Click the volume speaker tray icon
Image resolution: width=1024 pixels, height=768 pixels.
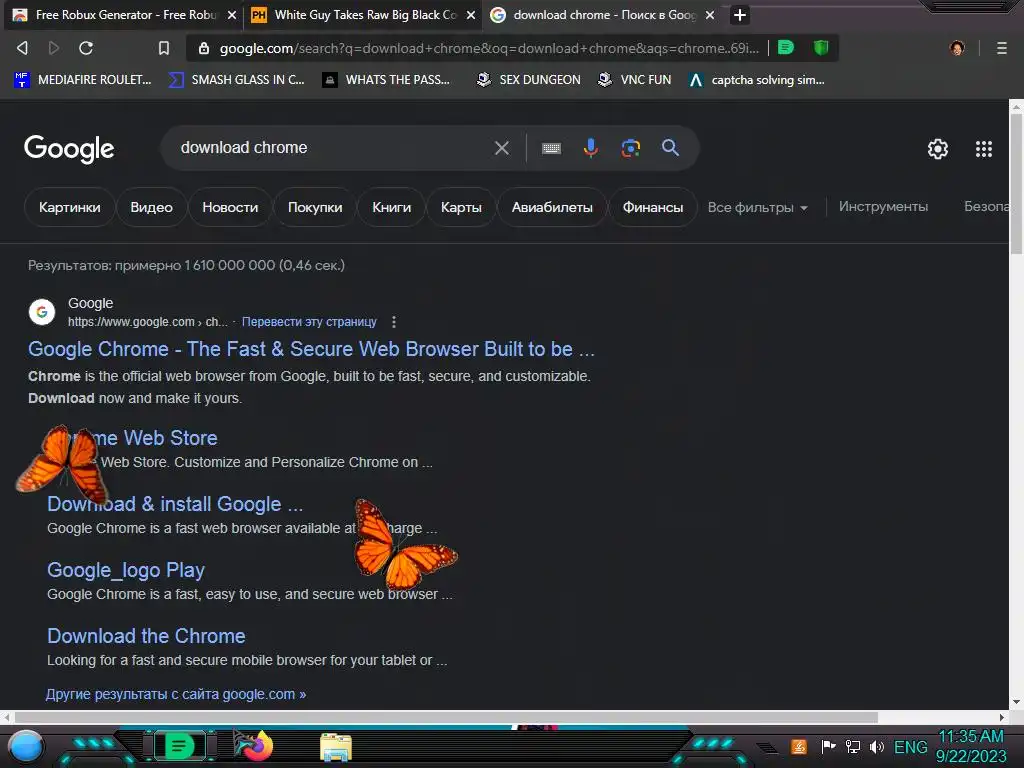tap(876, 746)
